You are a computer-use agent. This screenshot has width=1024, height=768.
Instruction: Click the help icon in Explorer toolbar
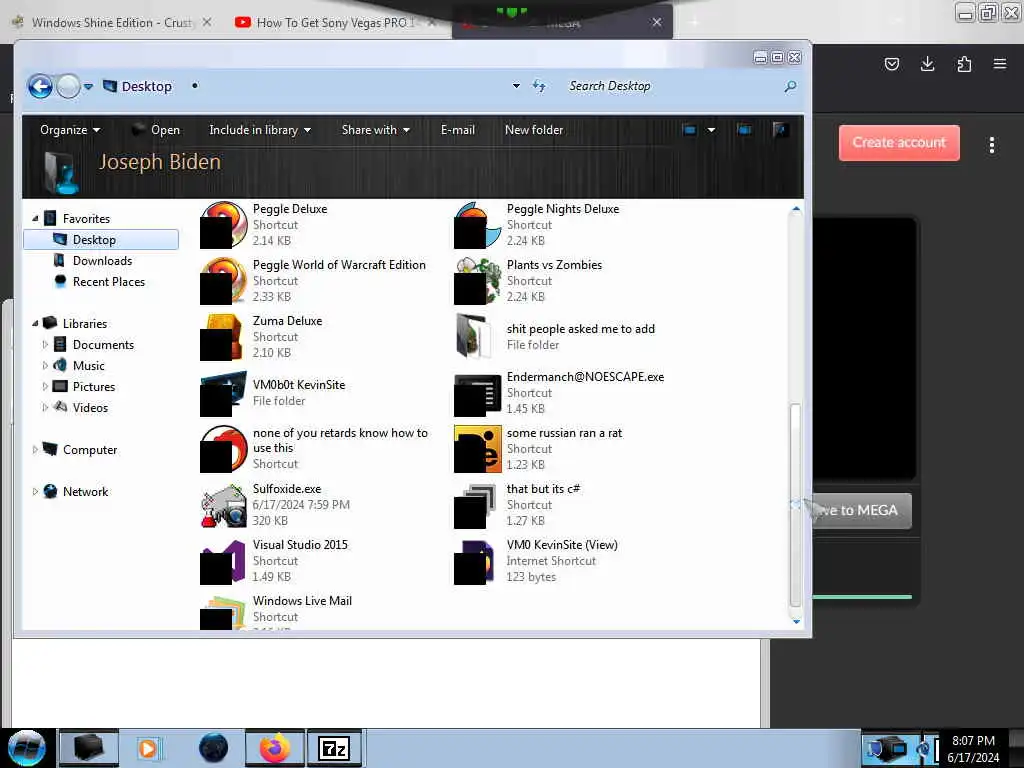point(780,130)
